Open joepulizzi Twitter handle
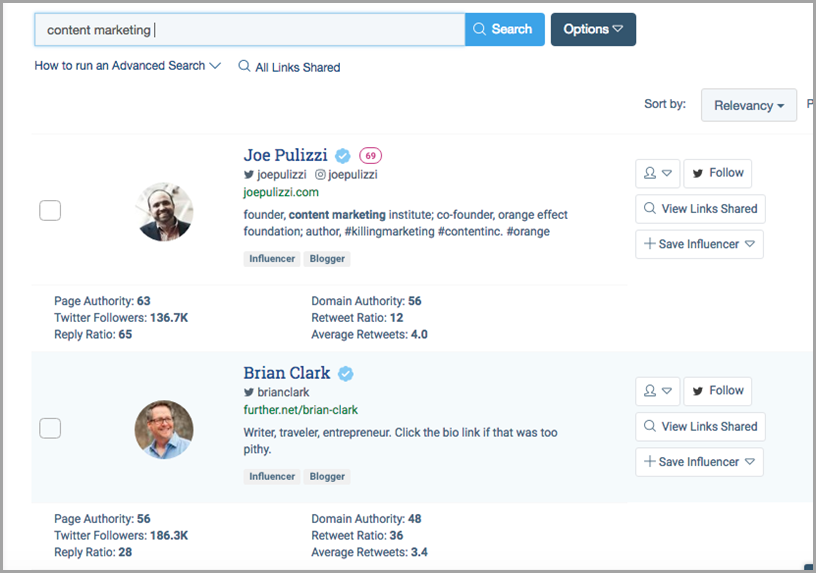Viewport: 816px width, 573px height. 275,174
